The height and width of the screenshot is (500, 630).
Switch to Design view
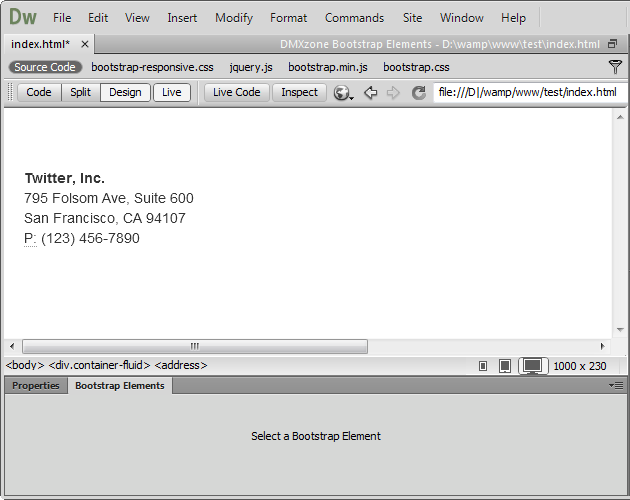tap(125, 92)
